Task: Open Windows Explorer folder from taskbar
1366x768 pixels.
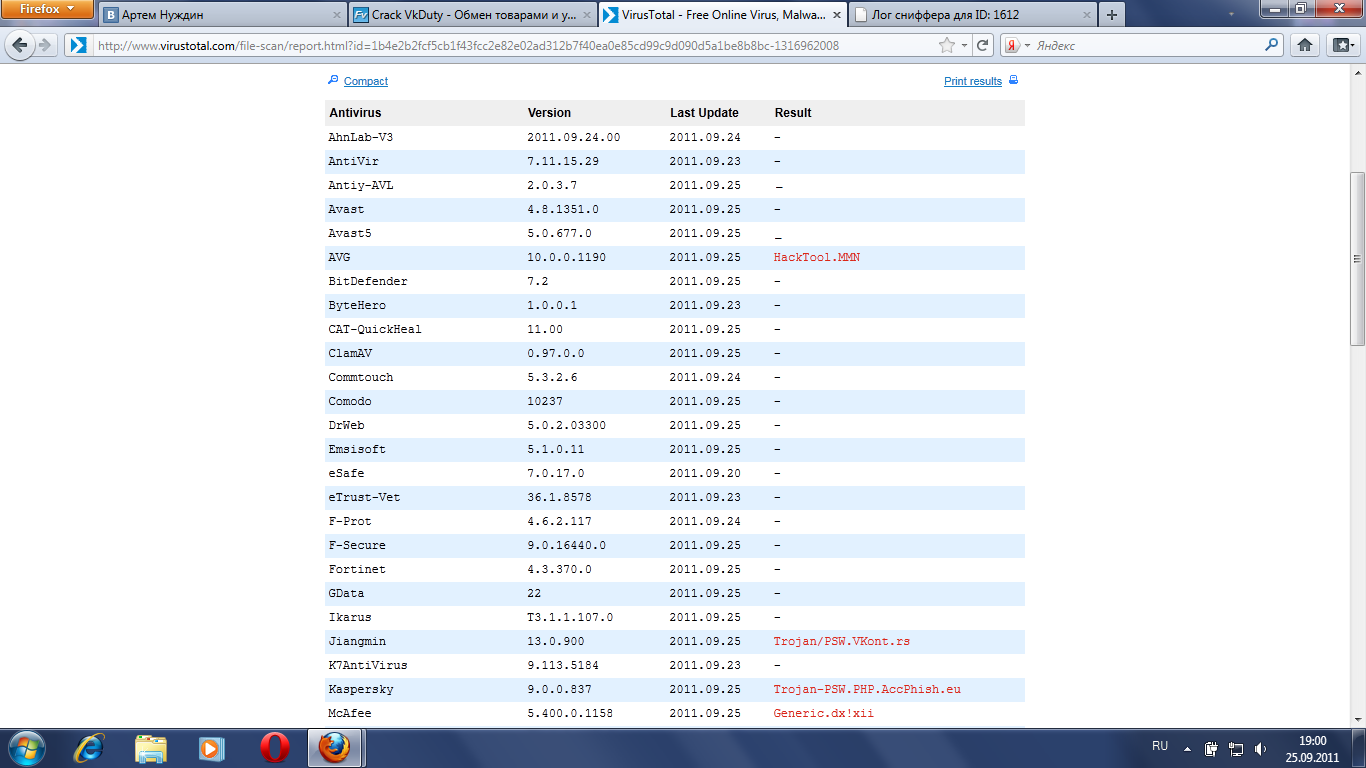Action: pos(151,748)
